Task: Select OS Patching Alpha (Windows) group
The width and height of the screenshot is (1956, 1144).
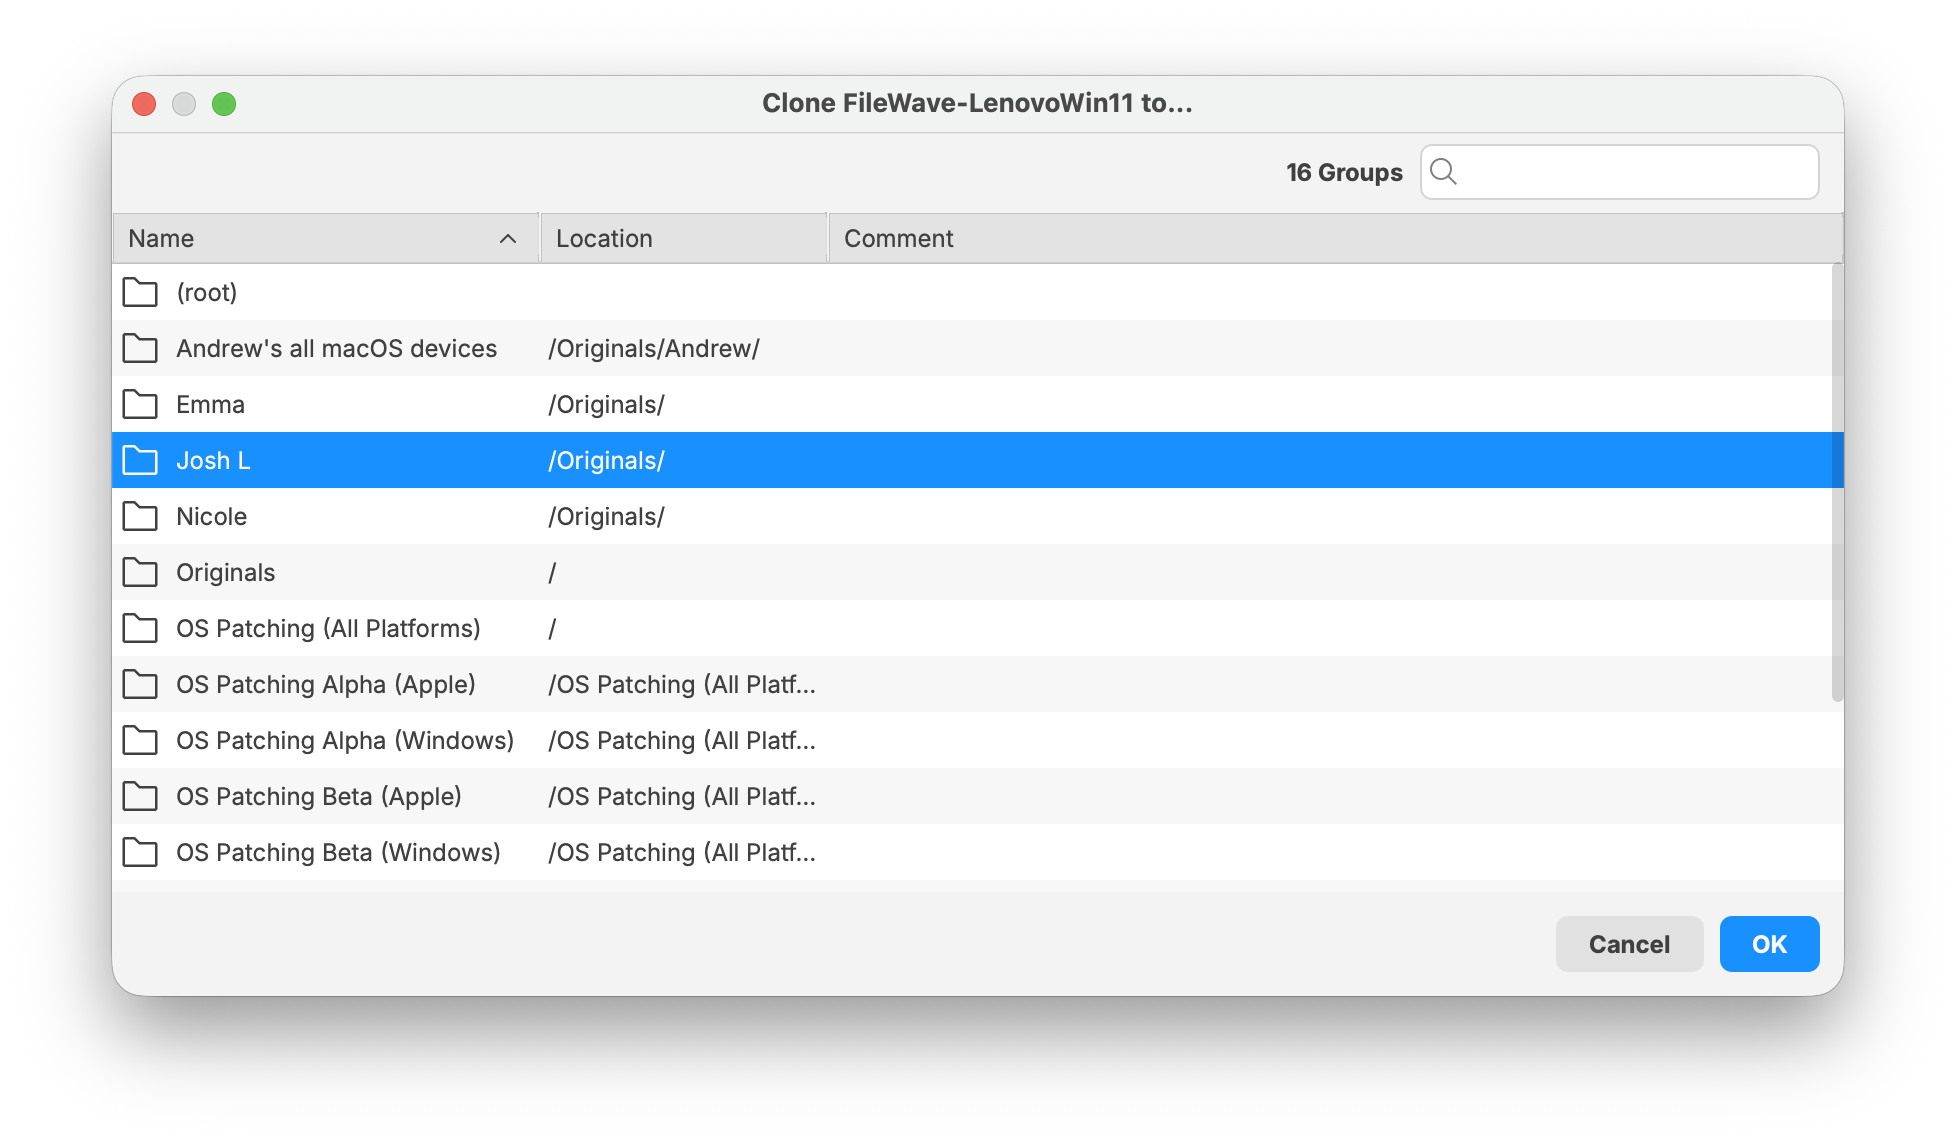Action: (x=977, y=740)
